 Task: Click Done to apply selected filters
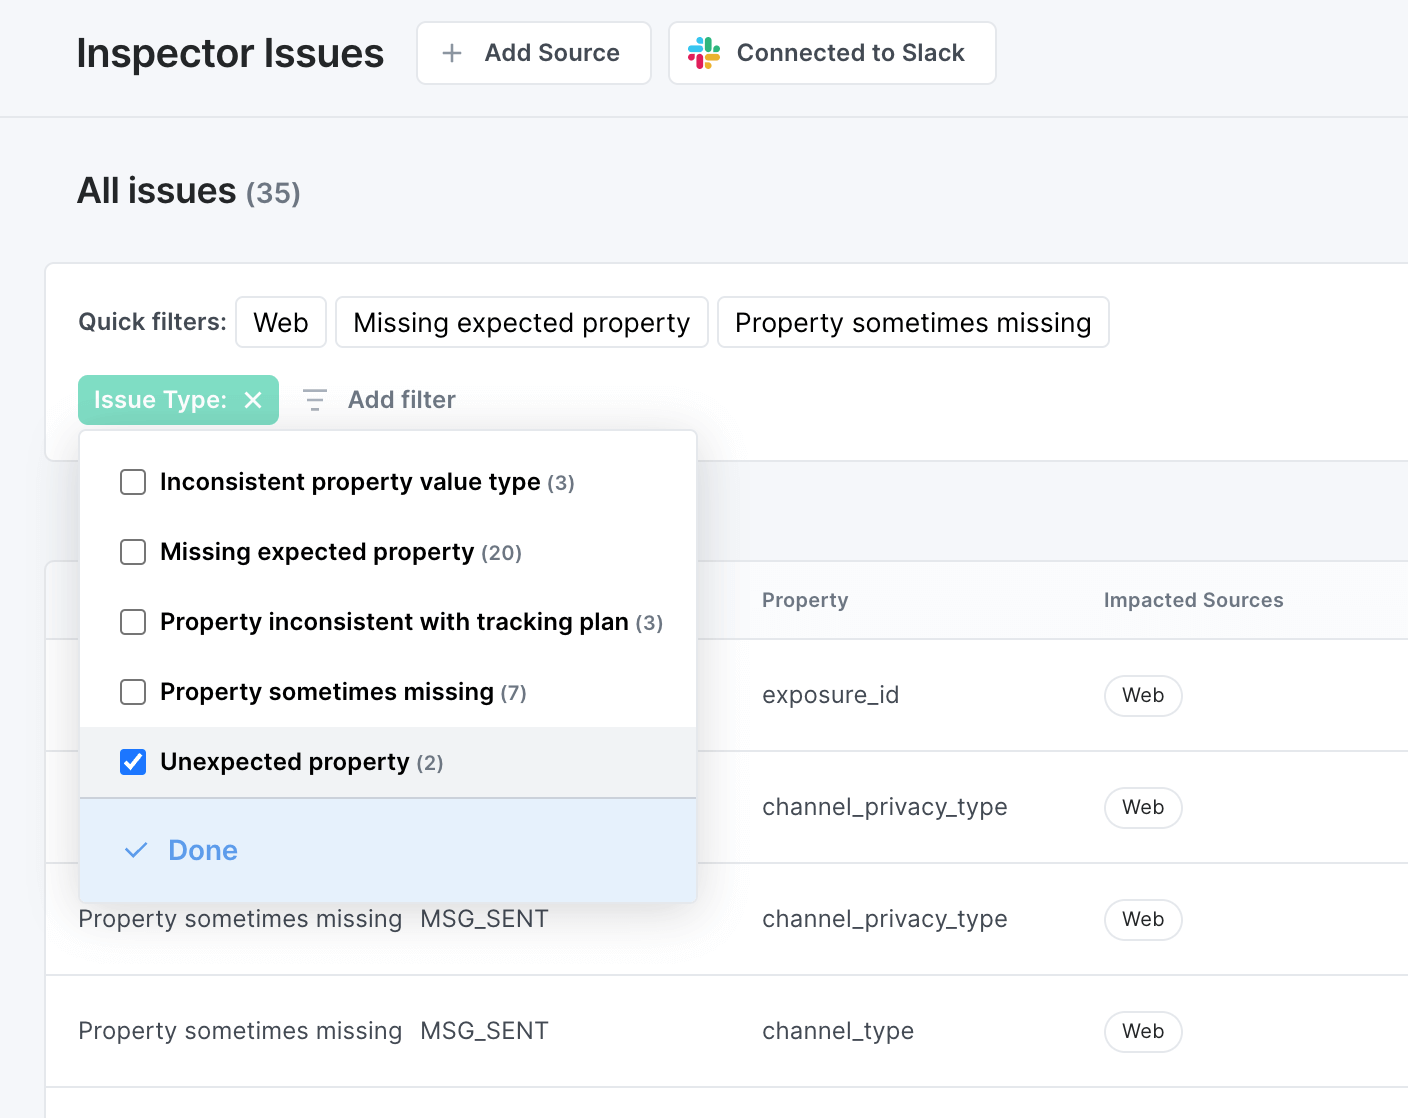[x=202, y=849]
